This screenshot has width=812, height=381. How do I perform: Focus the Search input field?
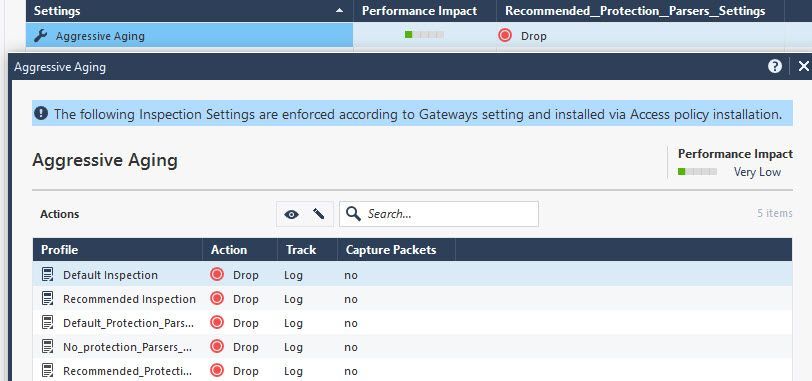[439, 214]
